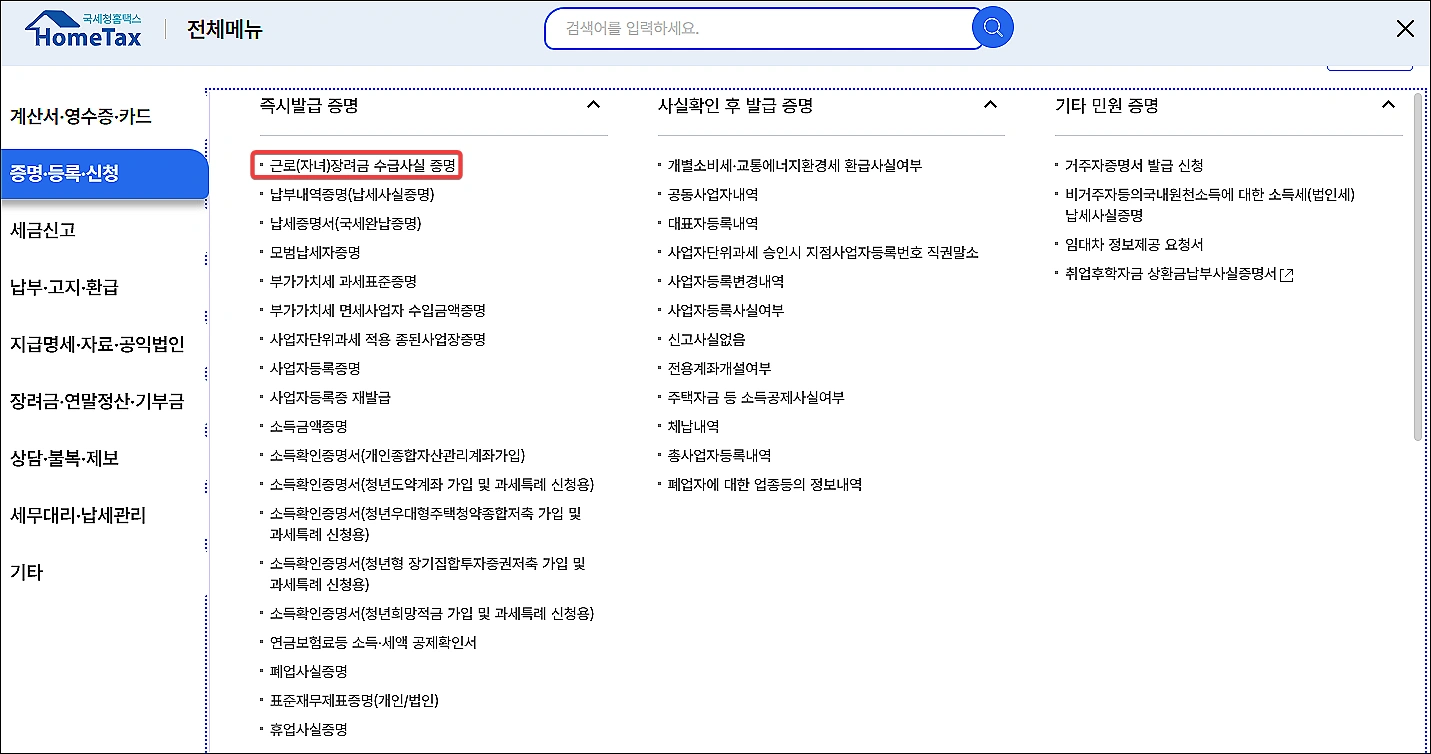Select 장려금·연말정산·기부금 in the sidebar
The width and height of the screenshot is (1431, 754).
tap(97, 400)
